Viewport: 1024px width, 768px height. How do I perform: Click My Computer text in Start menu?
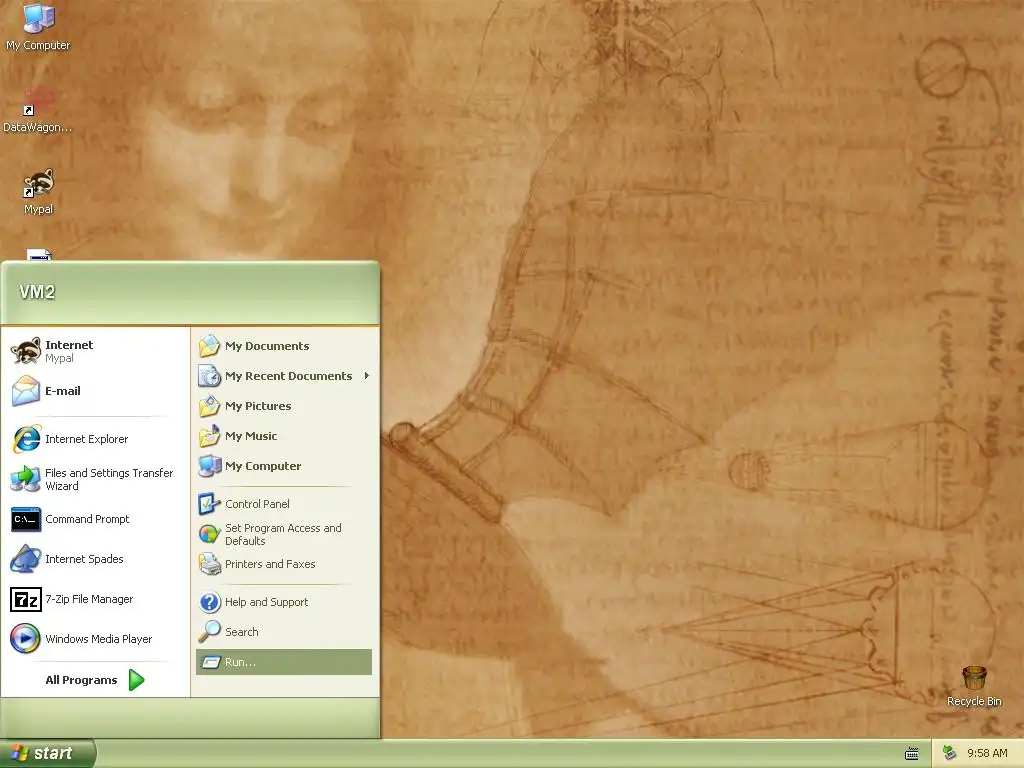point(263,466)
